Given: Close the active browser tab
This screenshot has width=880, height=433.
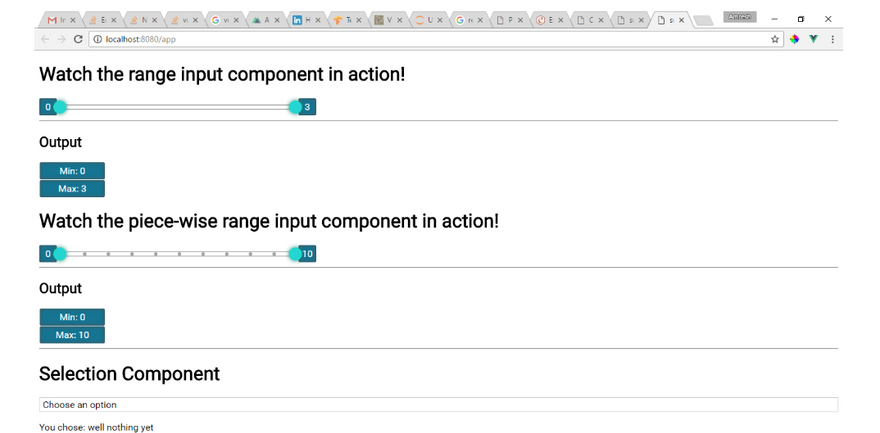Looking at the screenshot, I should 682,20.
